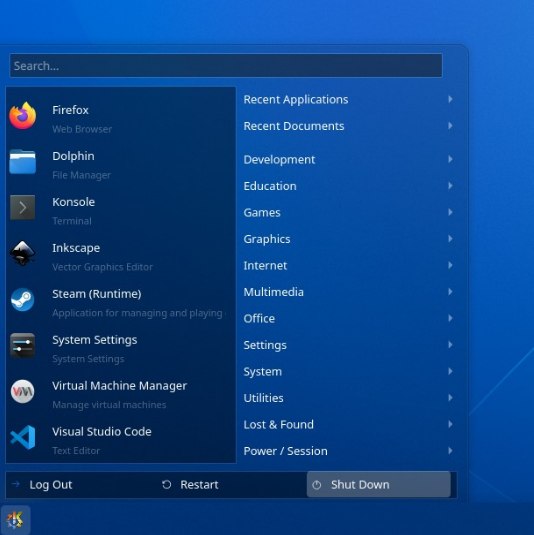Viewport: 534px width, 535px height.
Task: Expand the Education category arrow
Action: pyautogui.click(x=450, y=186)
